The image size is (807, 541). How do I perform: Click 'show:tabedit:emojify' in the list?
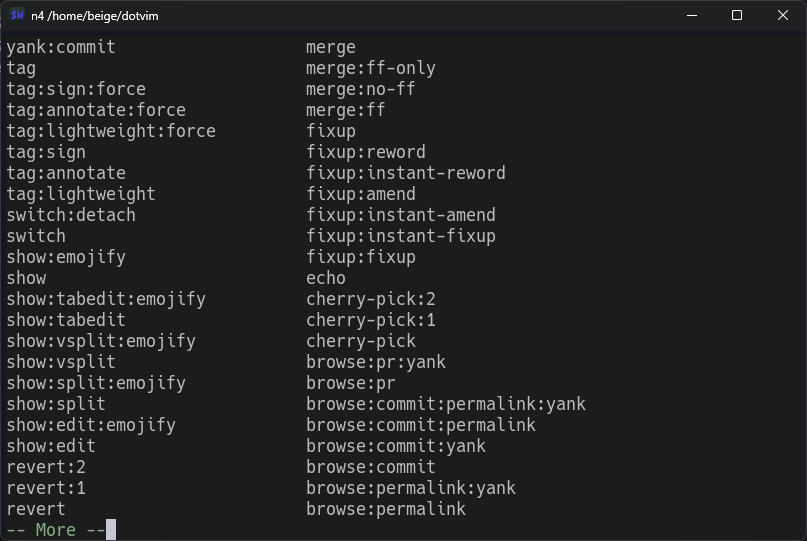pyautogui.click(x=106, y=299)
